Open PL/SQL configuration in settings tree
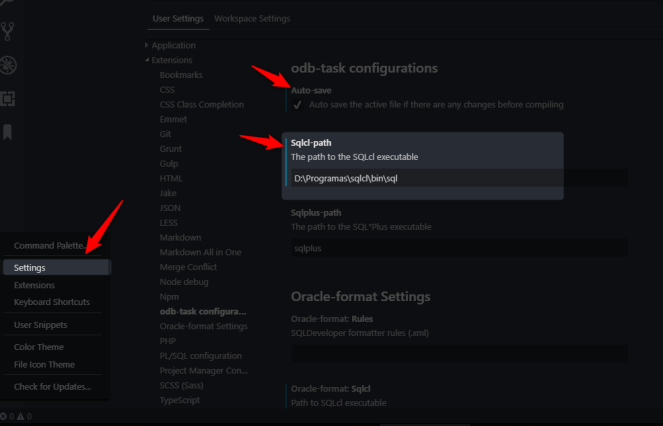Screen dimensions: 663x426 [x=200, y=356]
